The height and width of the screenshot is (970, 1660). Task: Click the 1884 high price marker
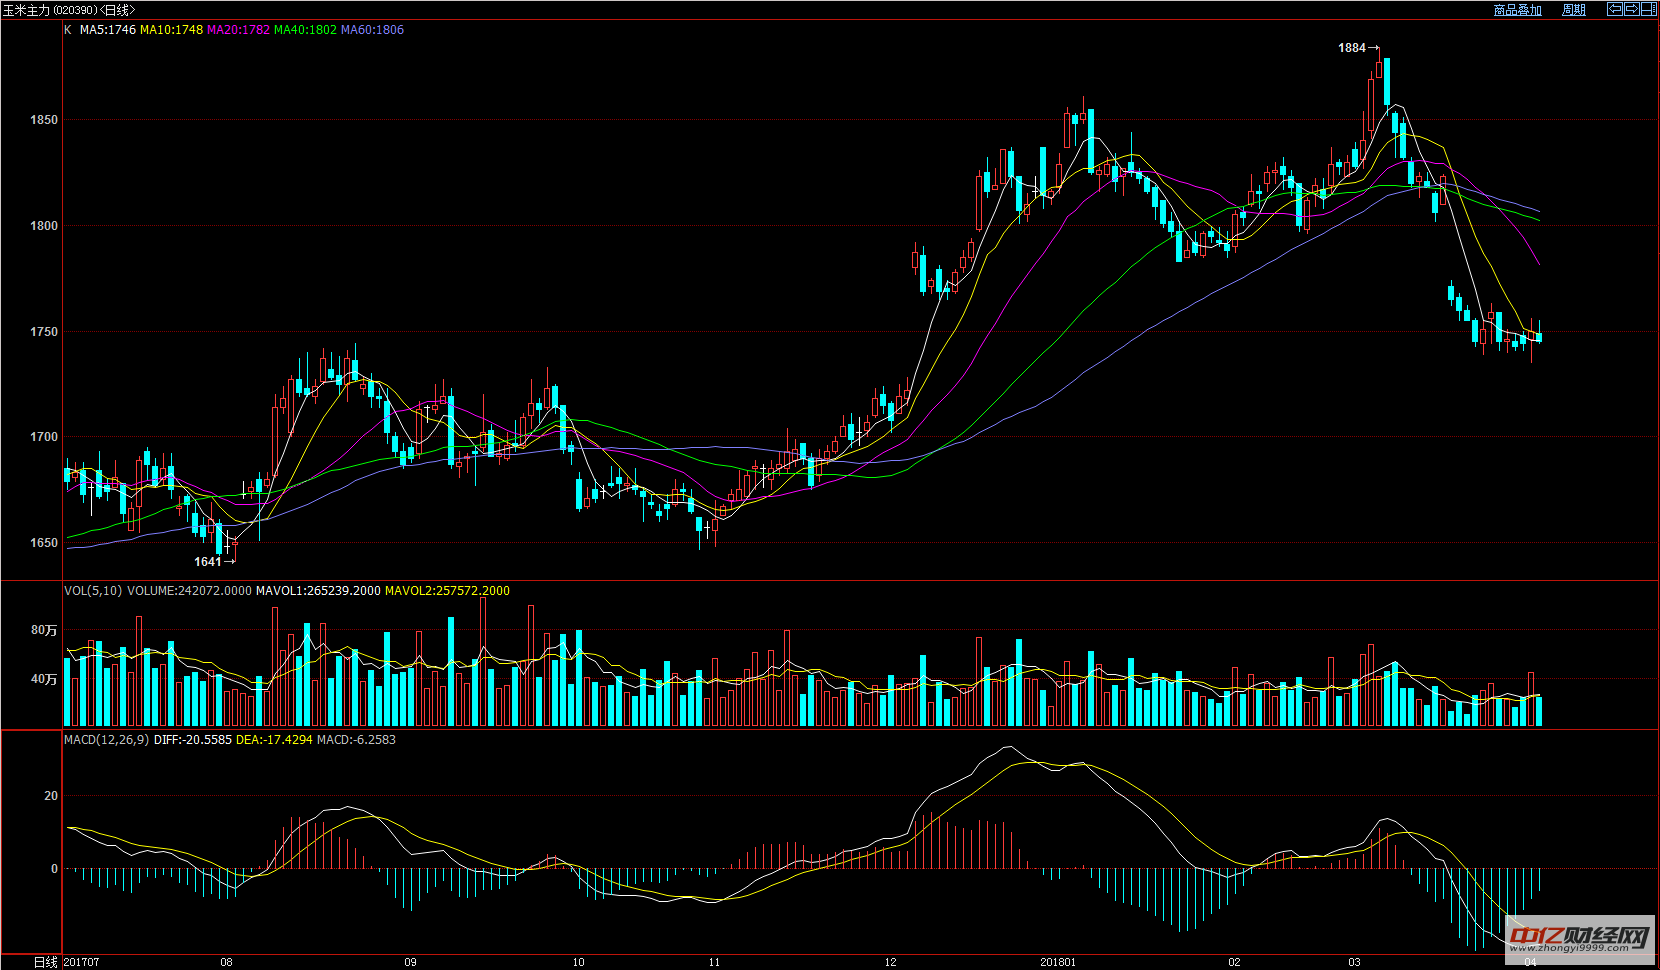point(1352,48)
